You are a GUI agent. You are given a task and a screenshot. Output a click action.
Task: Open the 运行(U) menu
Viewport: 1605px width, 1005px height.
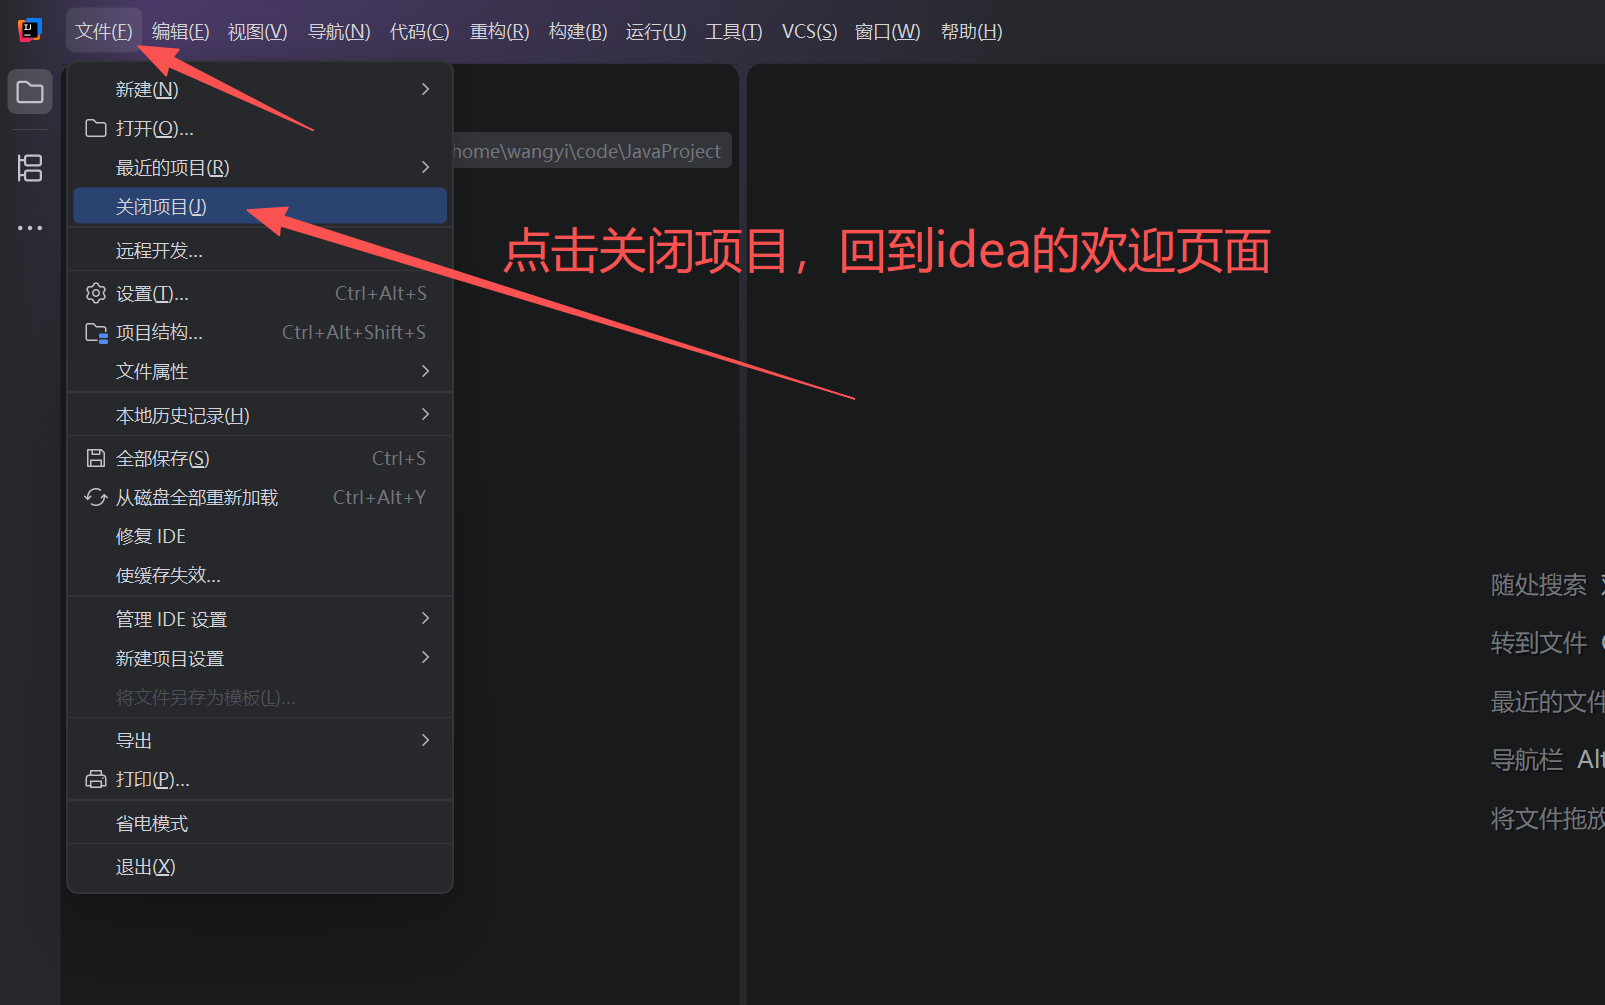[x=655, y=31]
